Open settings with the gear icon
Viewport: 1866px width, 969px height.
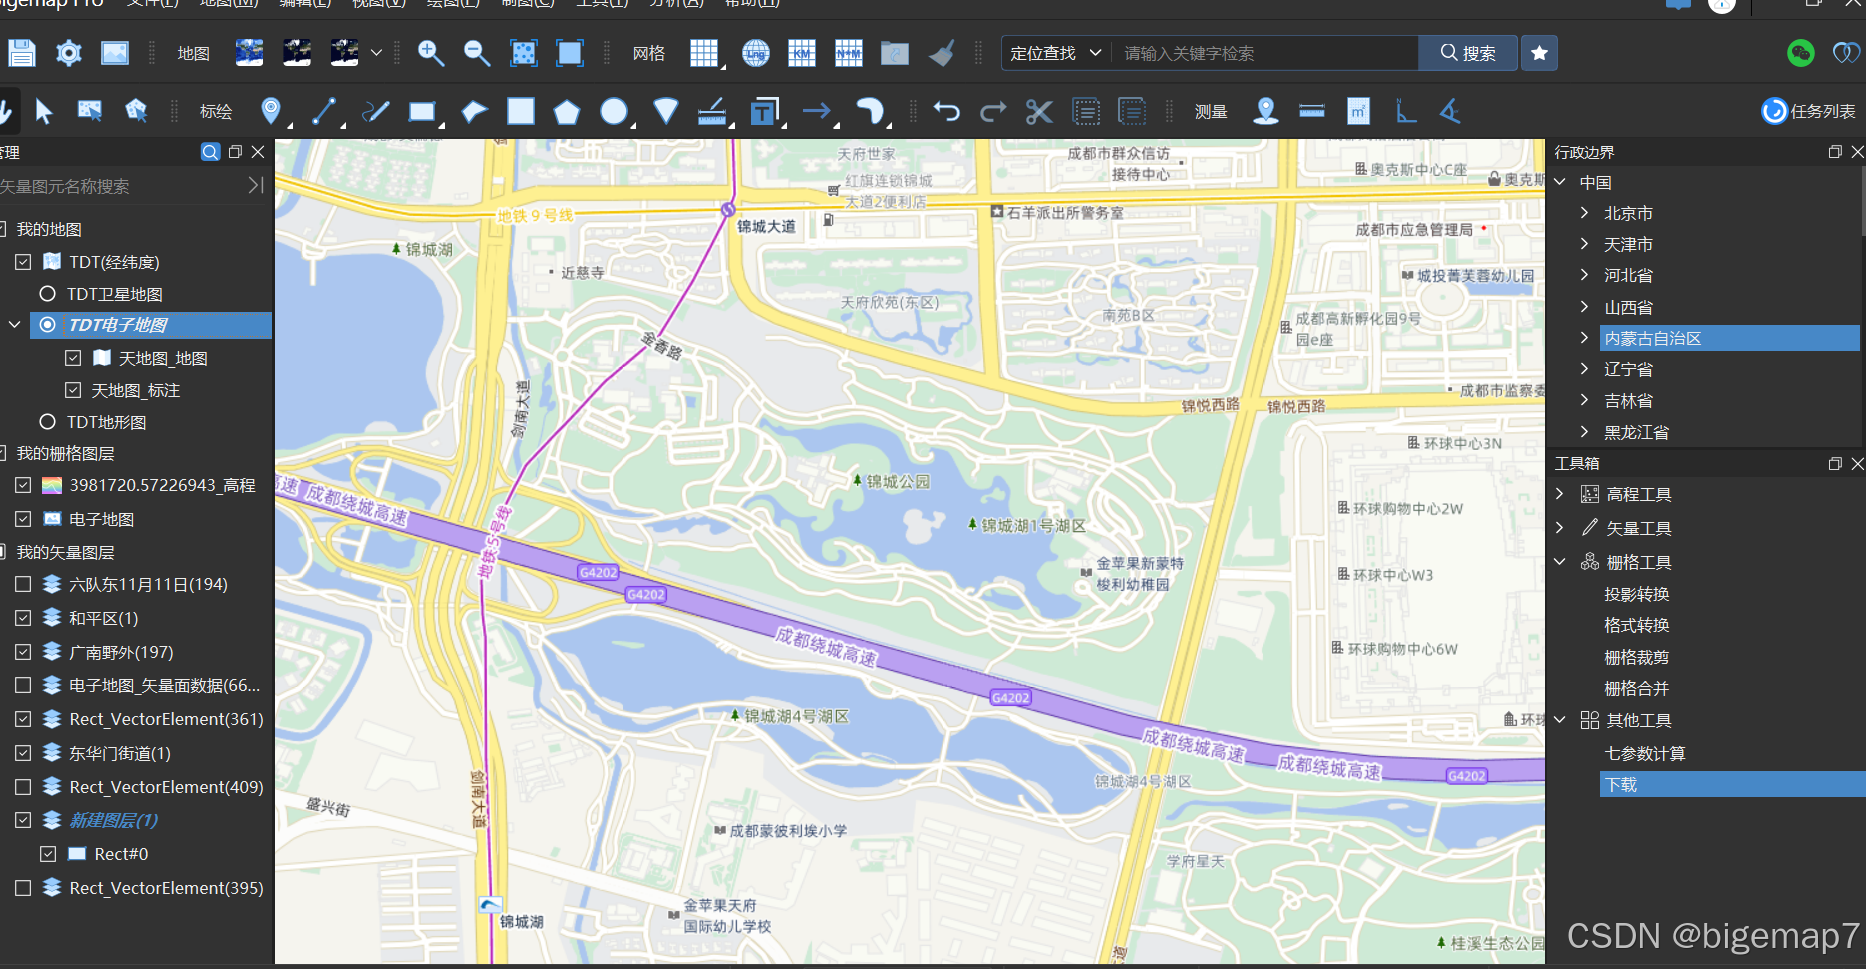(68, 53)
